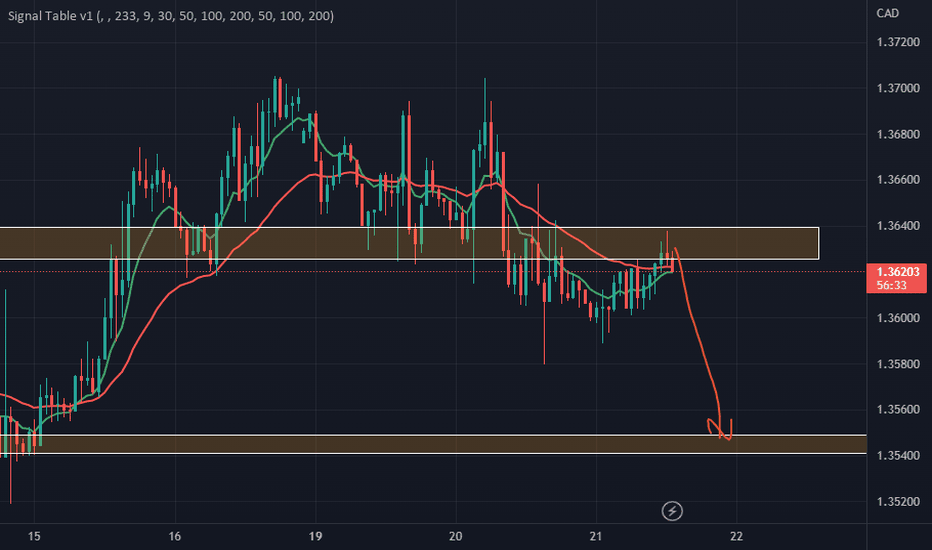
Task: Click date label 21 on time axis
Action: (596, 536)
